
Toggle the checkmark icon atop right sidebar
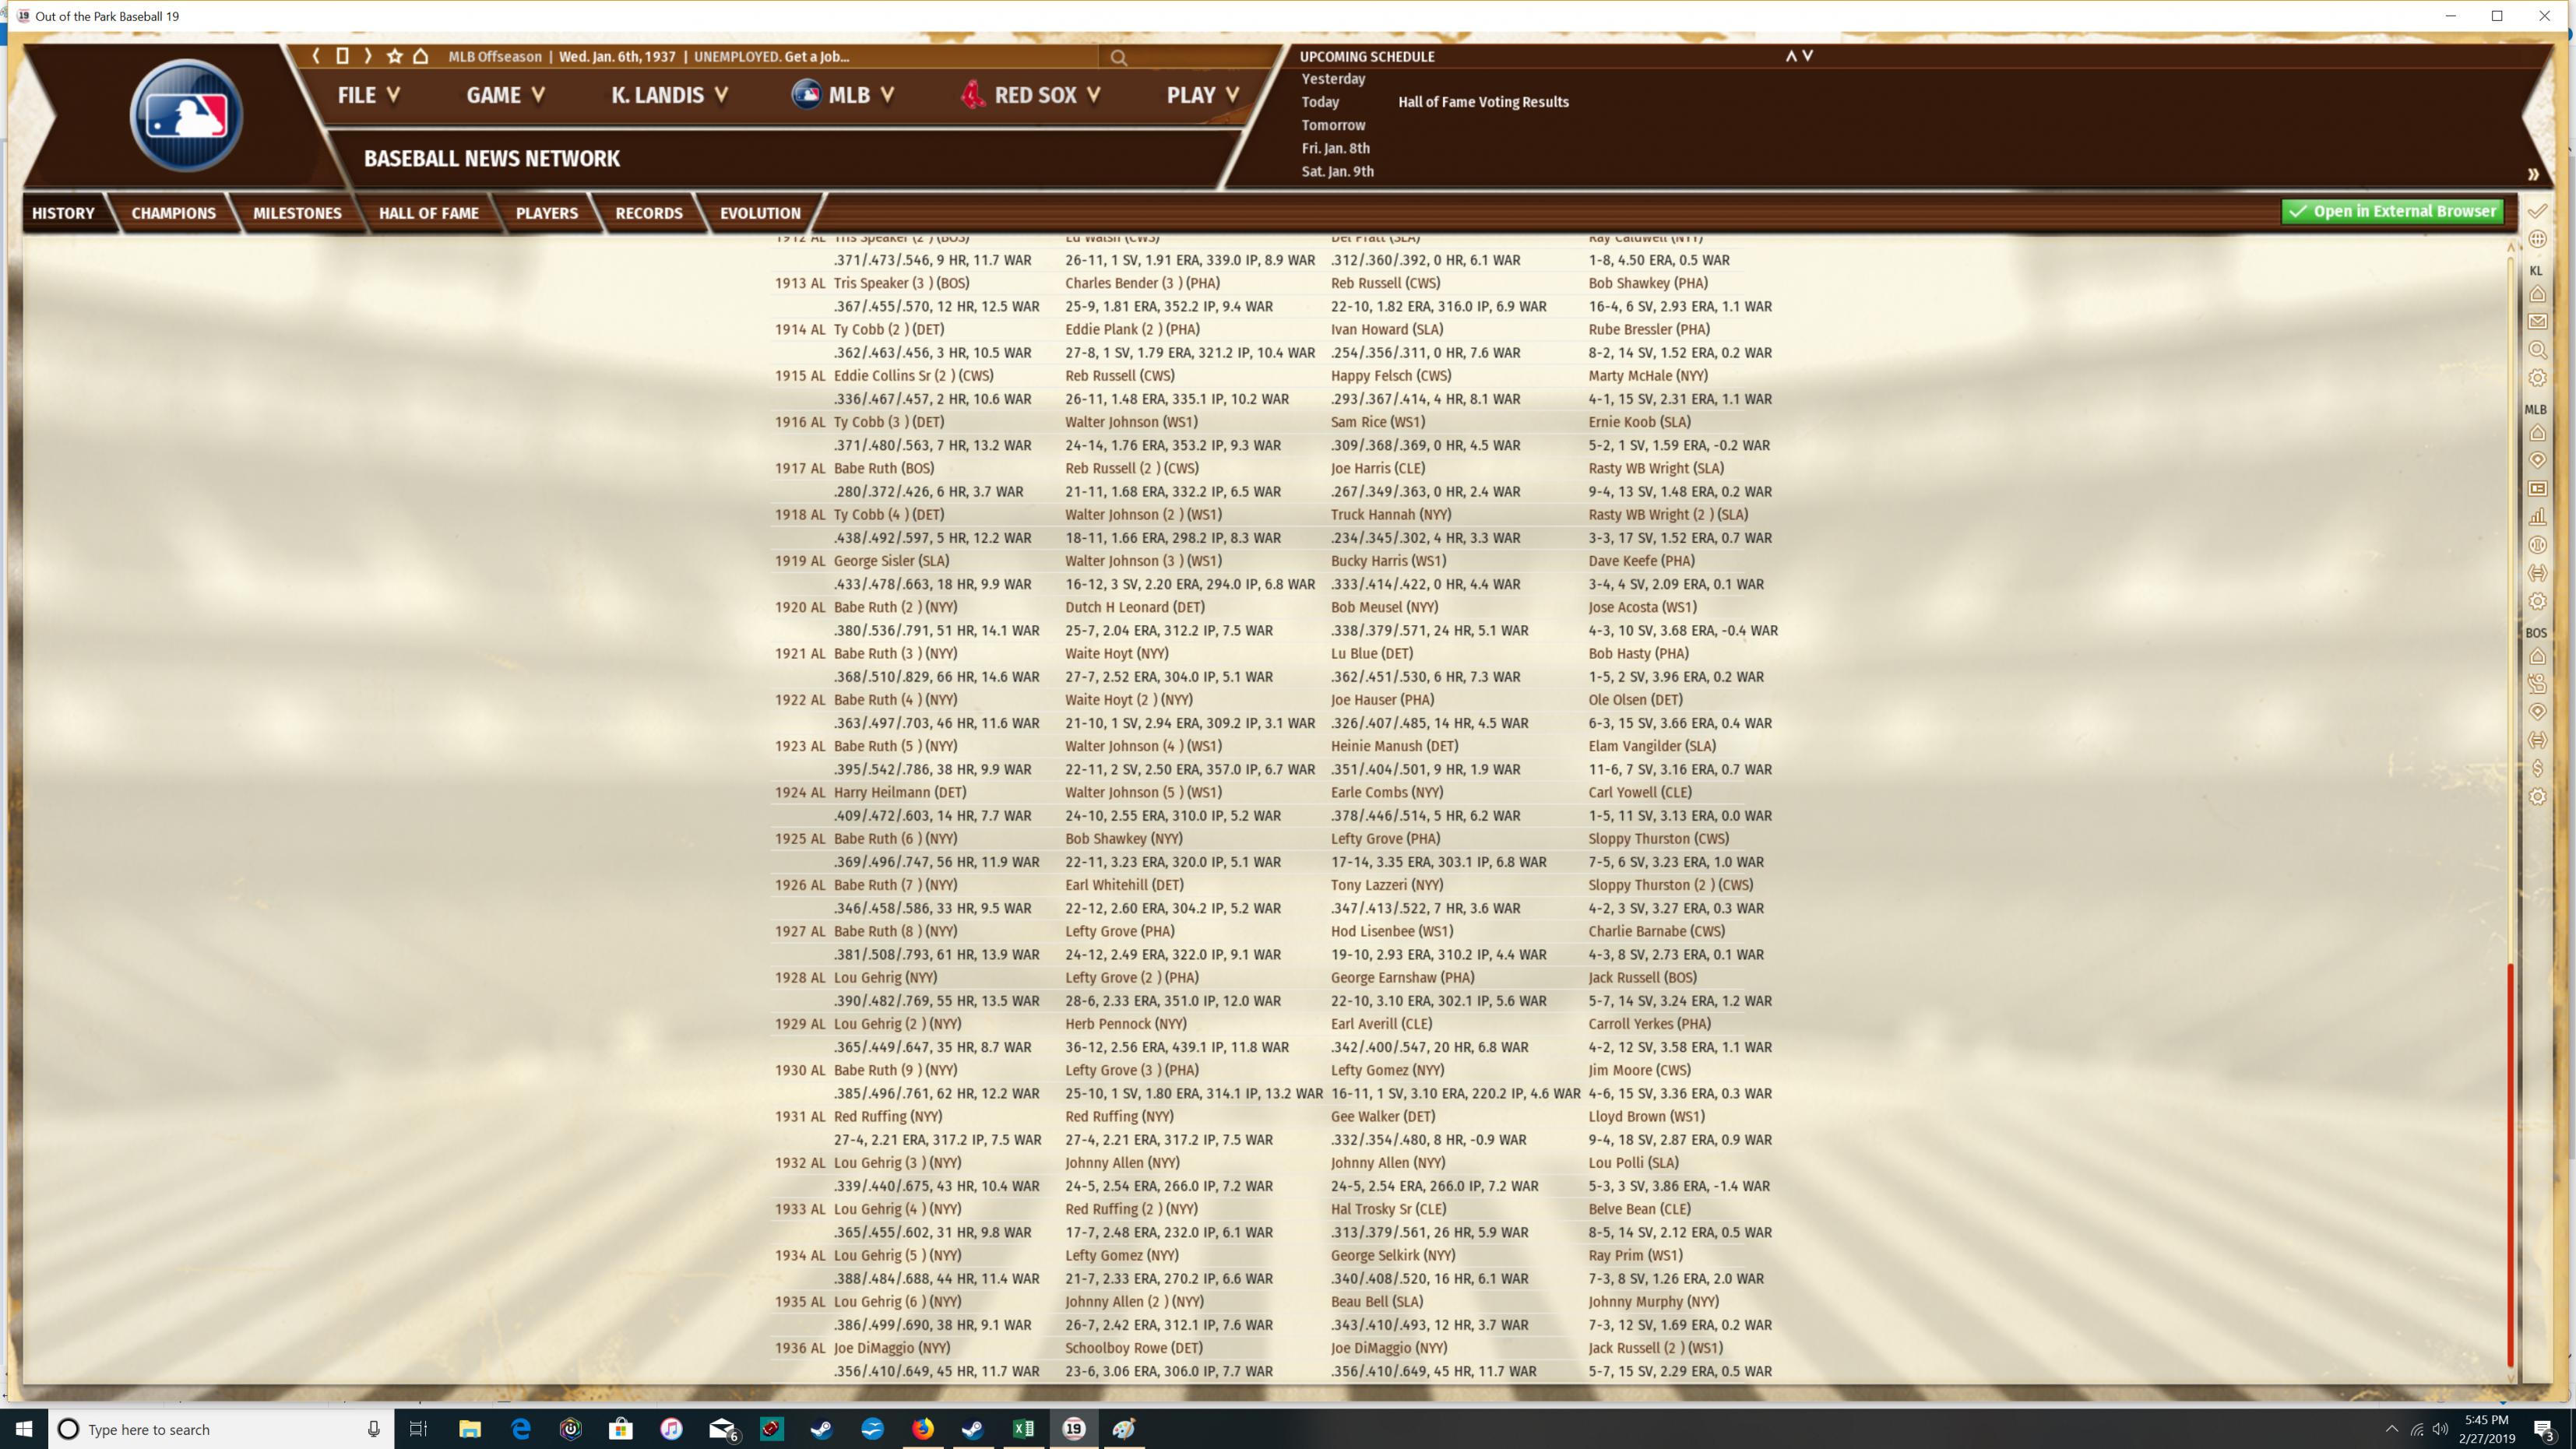click(2537, 211)
